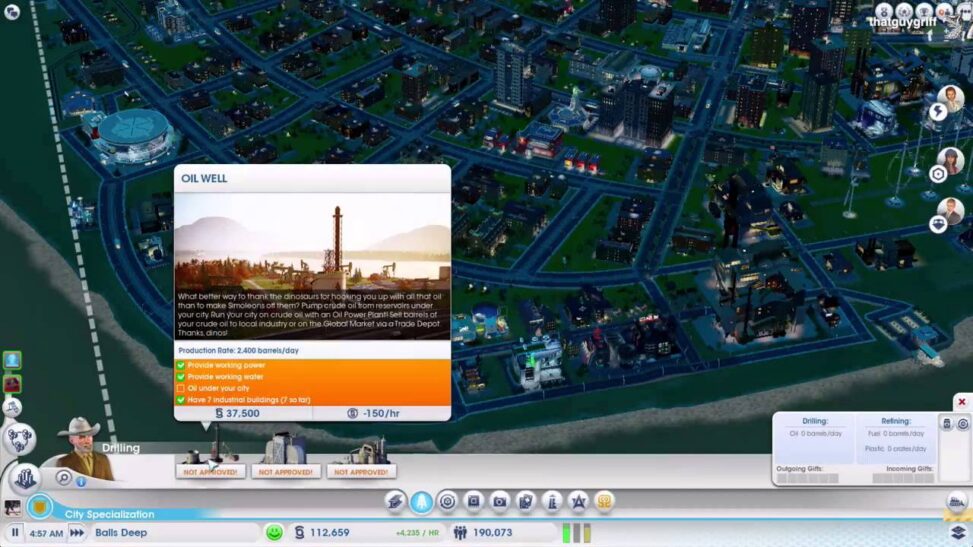This screenshot has height=547, width=973.
Task: Click the thatguygriff username text
Action: 903,22
